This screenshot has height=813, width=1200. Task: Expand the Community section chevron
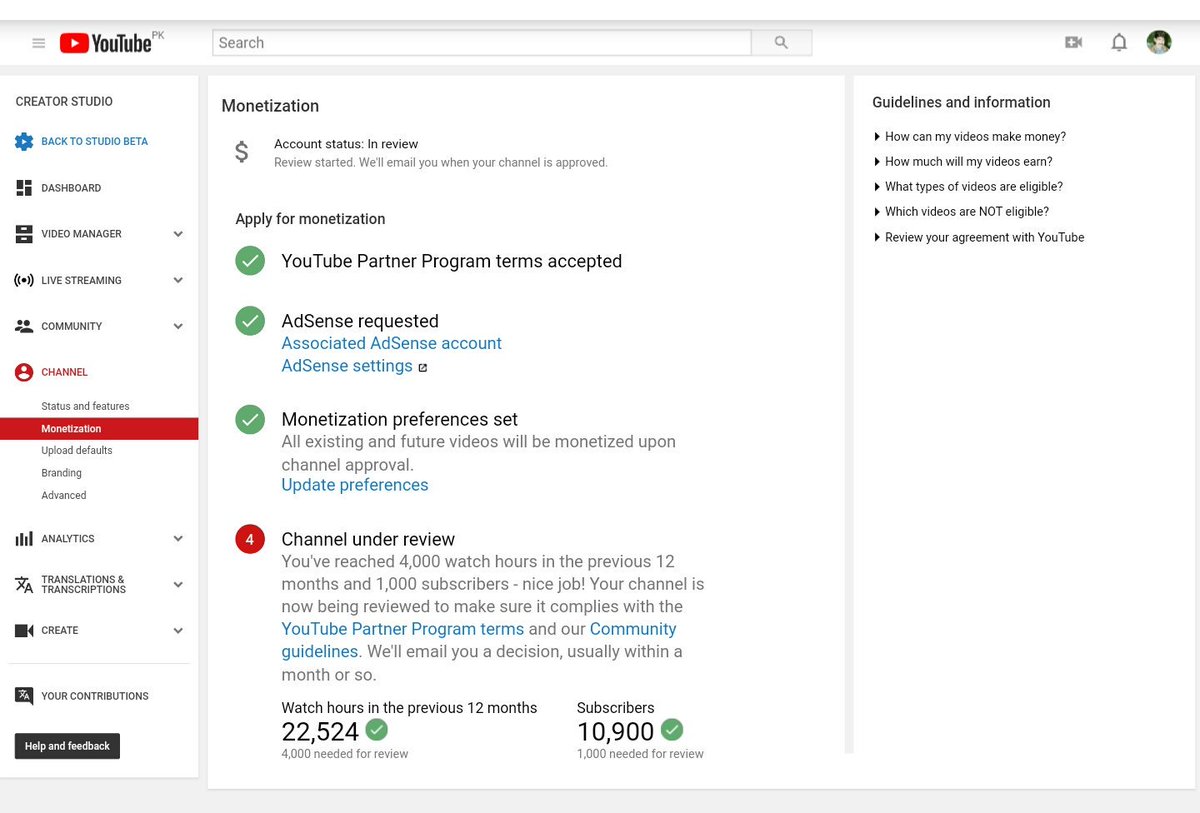click(178, 326)
